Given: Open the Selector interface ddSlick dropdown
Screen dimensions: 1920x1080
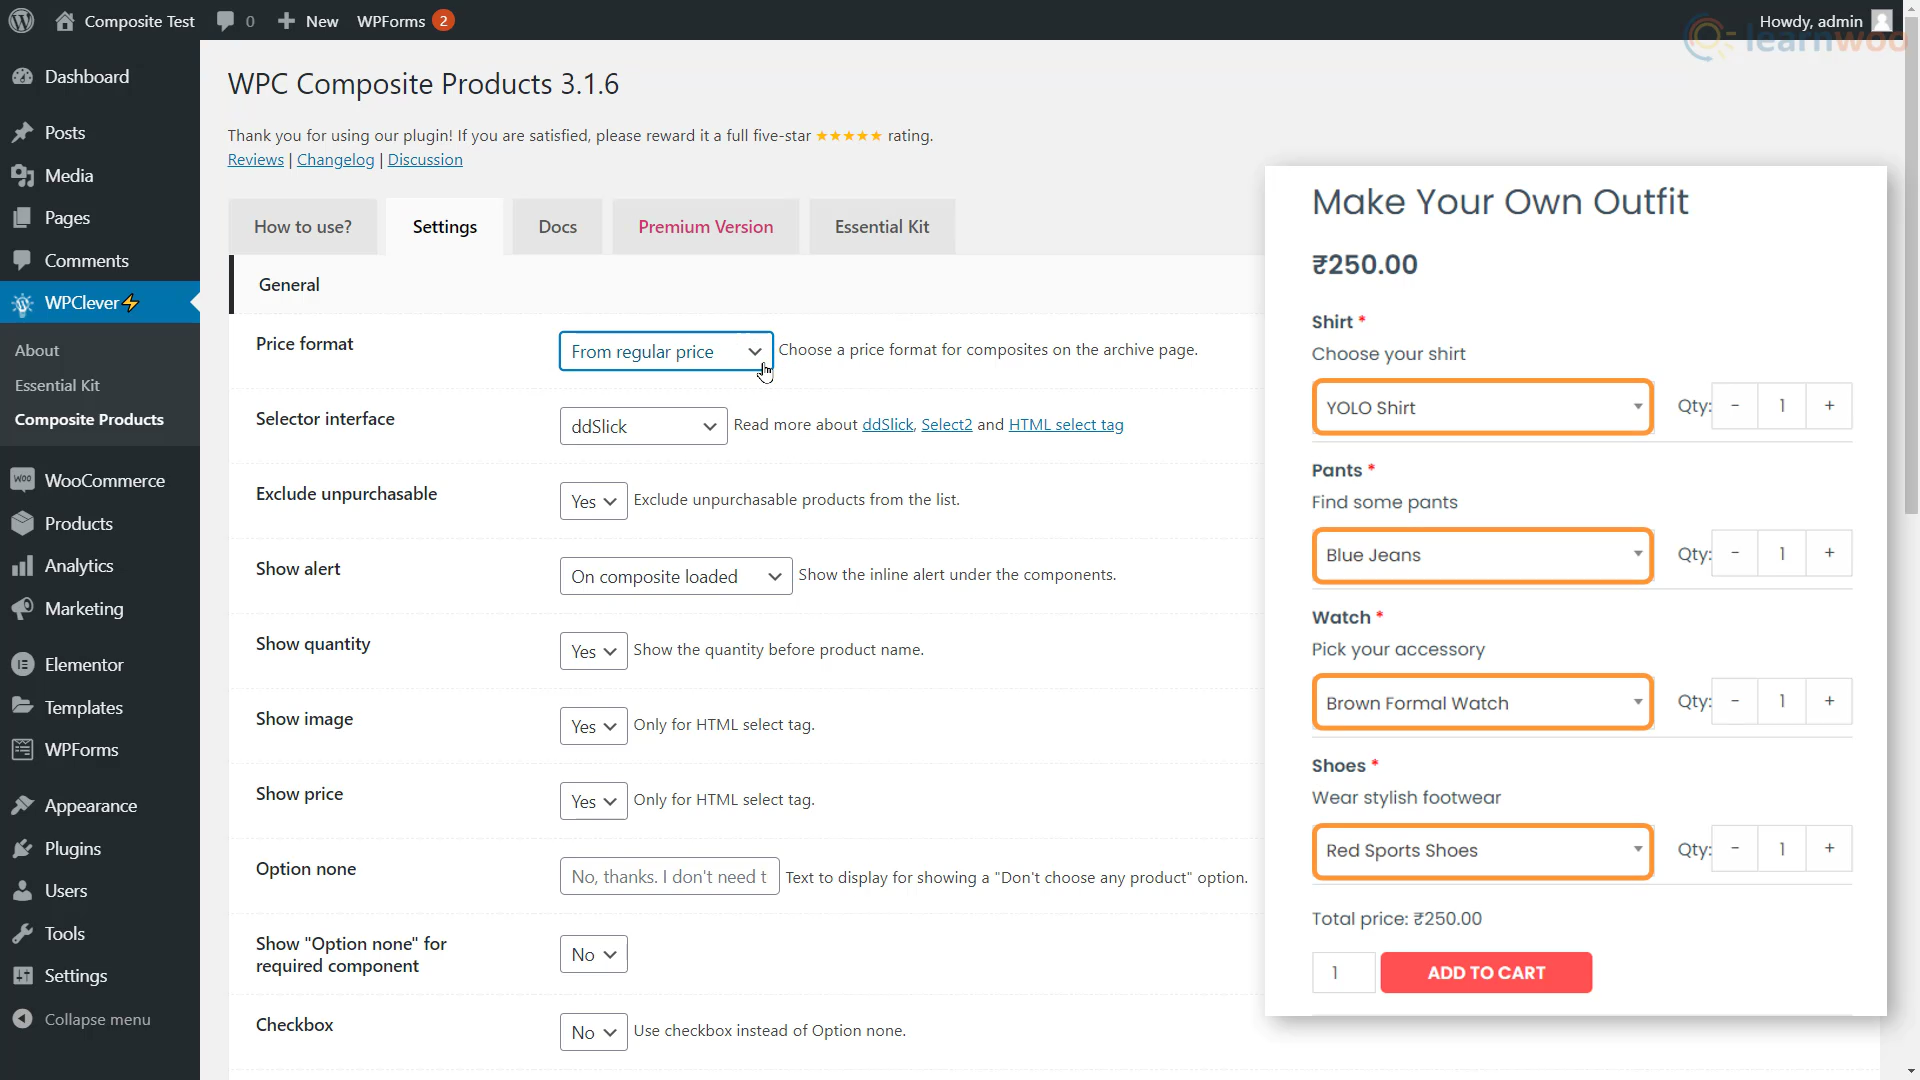Looking at the screenshot, I should tap(643, 426).
